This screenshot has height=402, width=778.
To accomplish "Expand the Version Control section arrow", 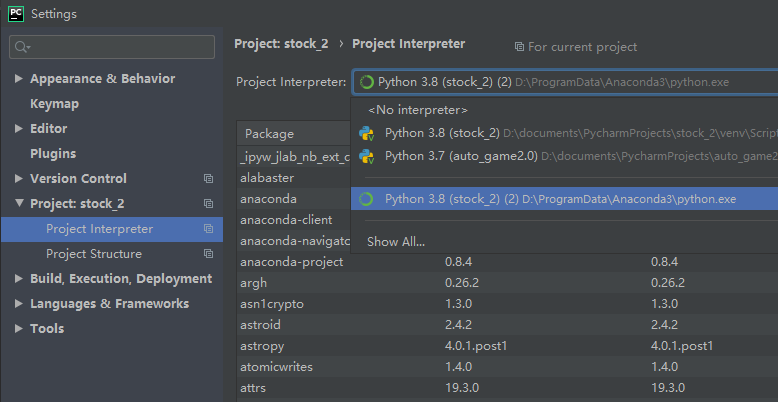I will 19,178.
